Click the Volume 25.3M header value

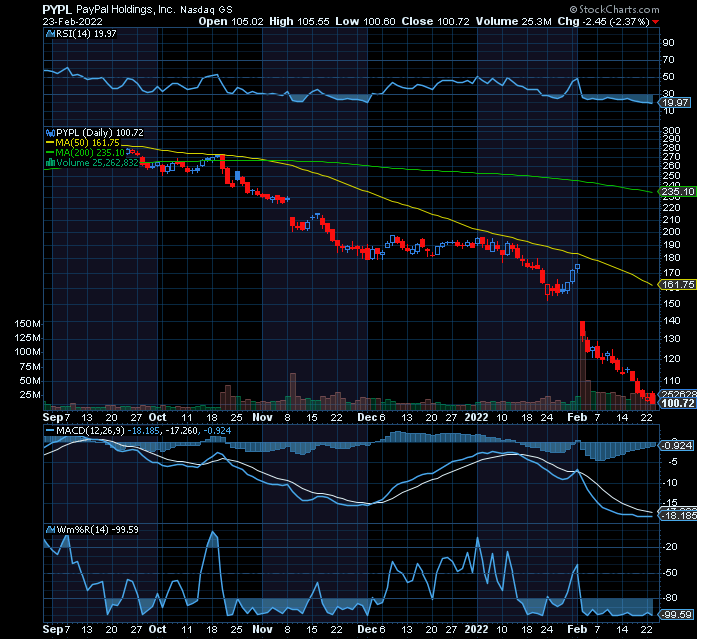(514, 21)
